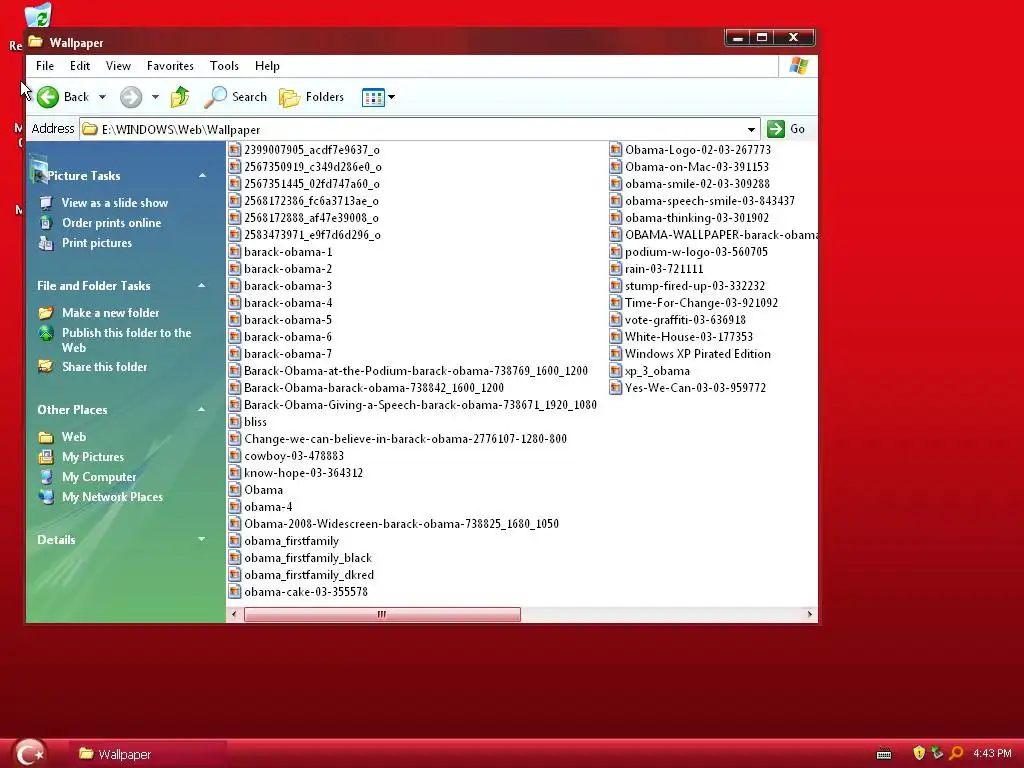Screen dimensions: 1024x768
Task: Click Order prints online link
Action: coord(112,223)
